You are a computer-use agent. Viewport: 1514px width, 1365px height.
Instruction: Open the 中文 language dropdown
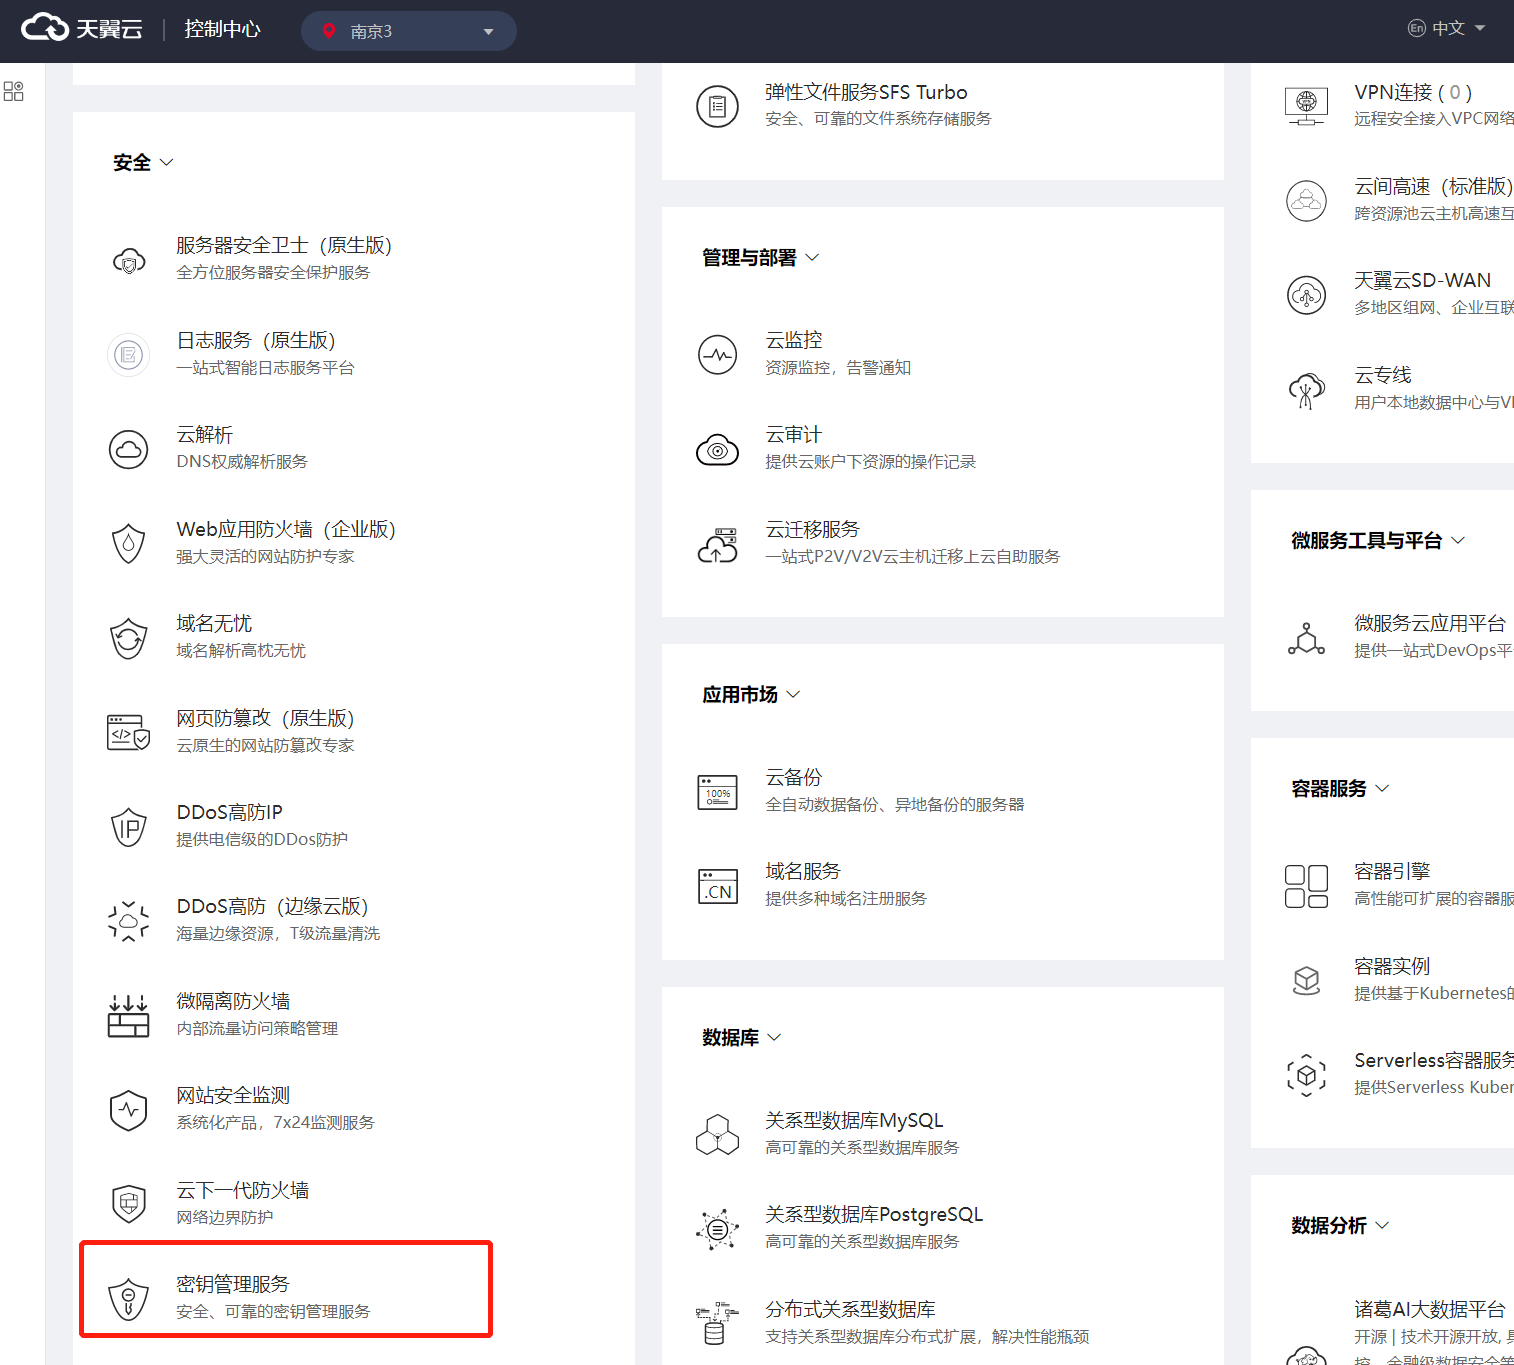(x=1446, y=28)
